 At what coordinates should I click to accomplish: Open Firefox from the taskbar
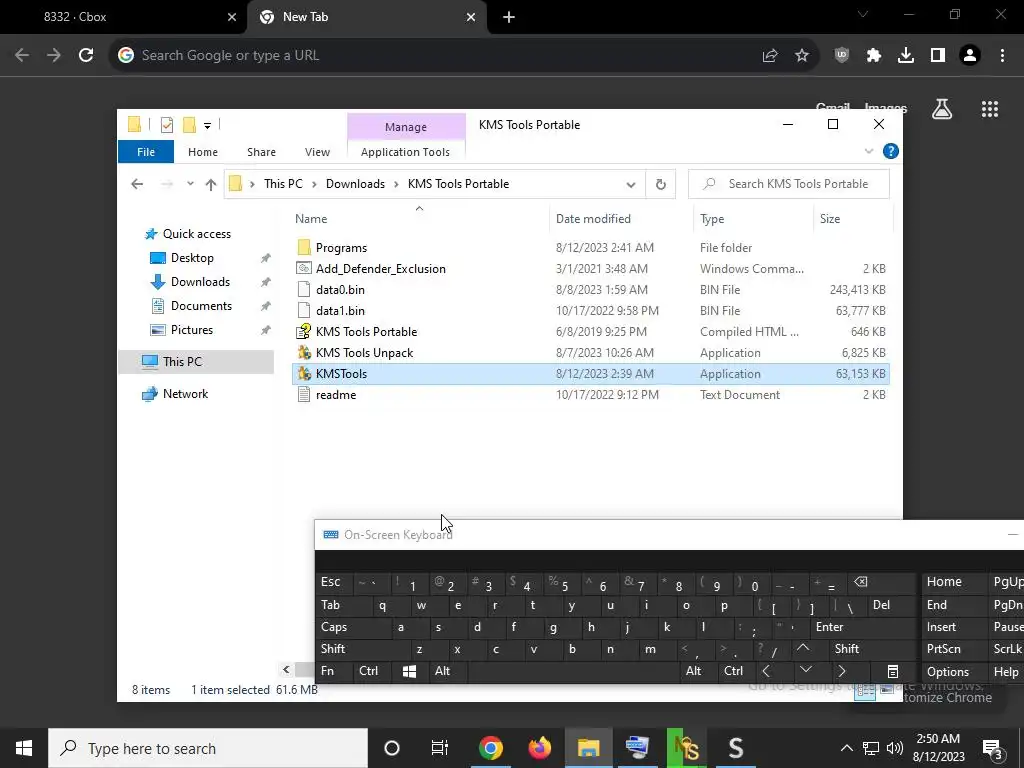(x=539, y=748)
